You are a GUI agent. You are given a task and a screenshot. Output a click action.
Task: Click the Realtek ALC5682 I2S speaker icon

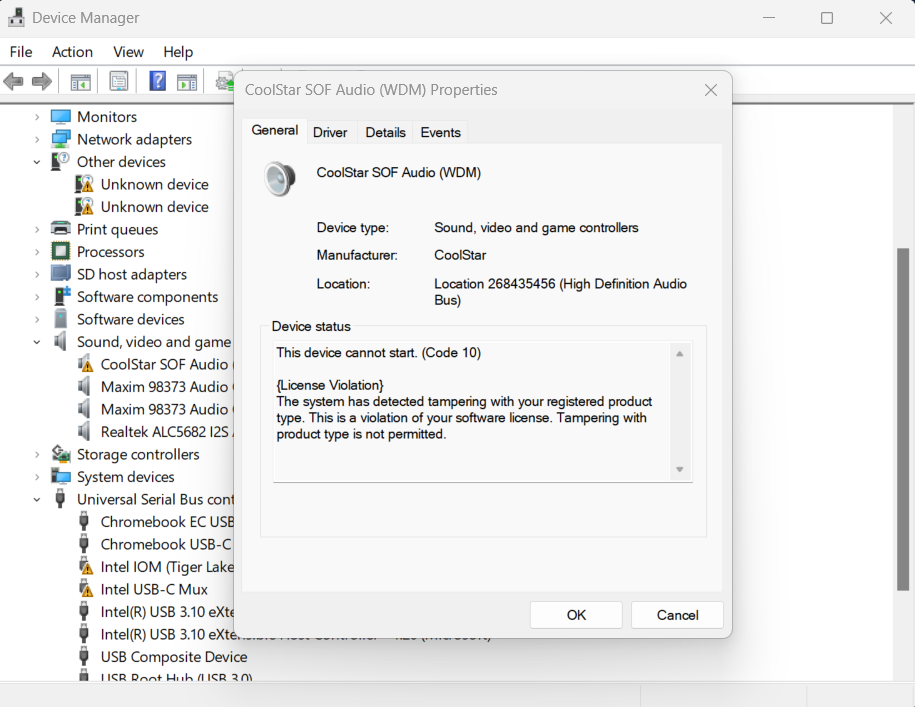[84, 432]
